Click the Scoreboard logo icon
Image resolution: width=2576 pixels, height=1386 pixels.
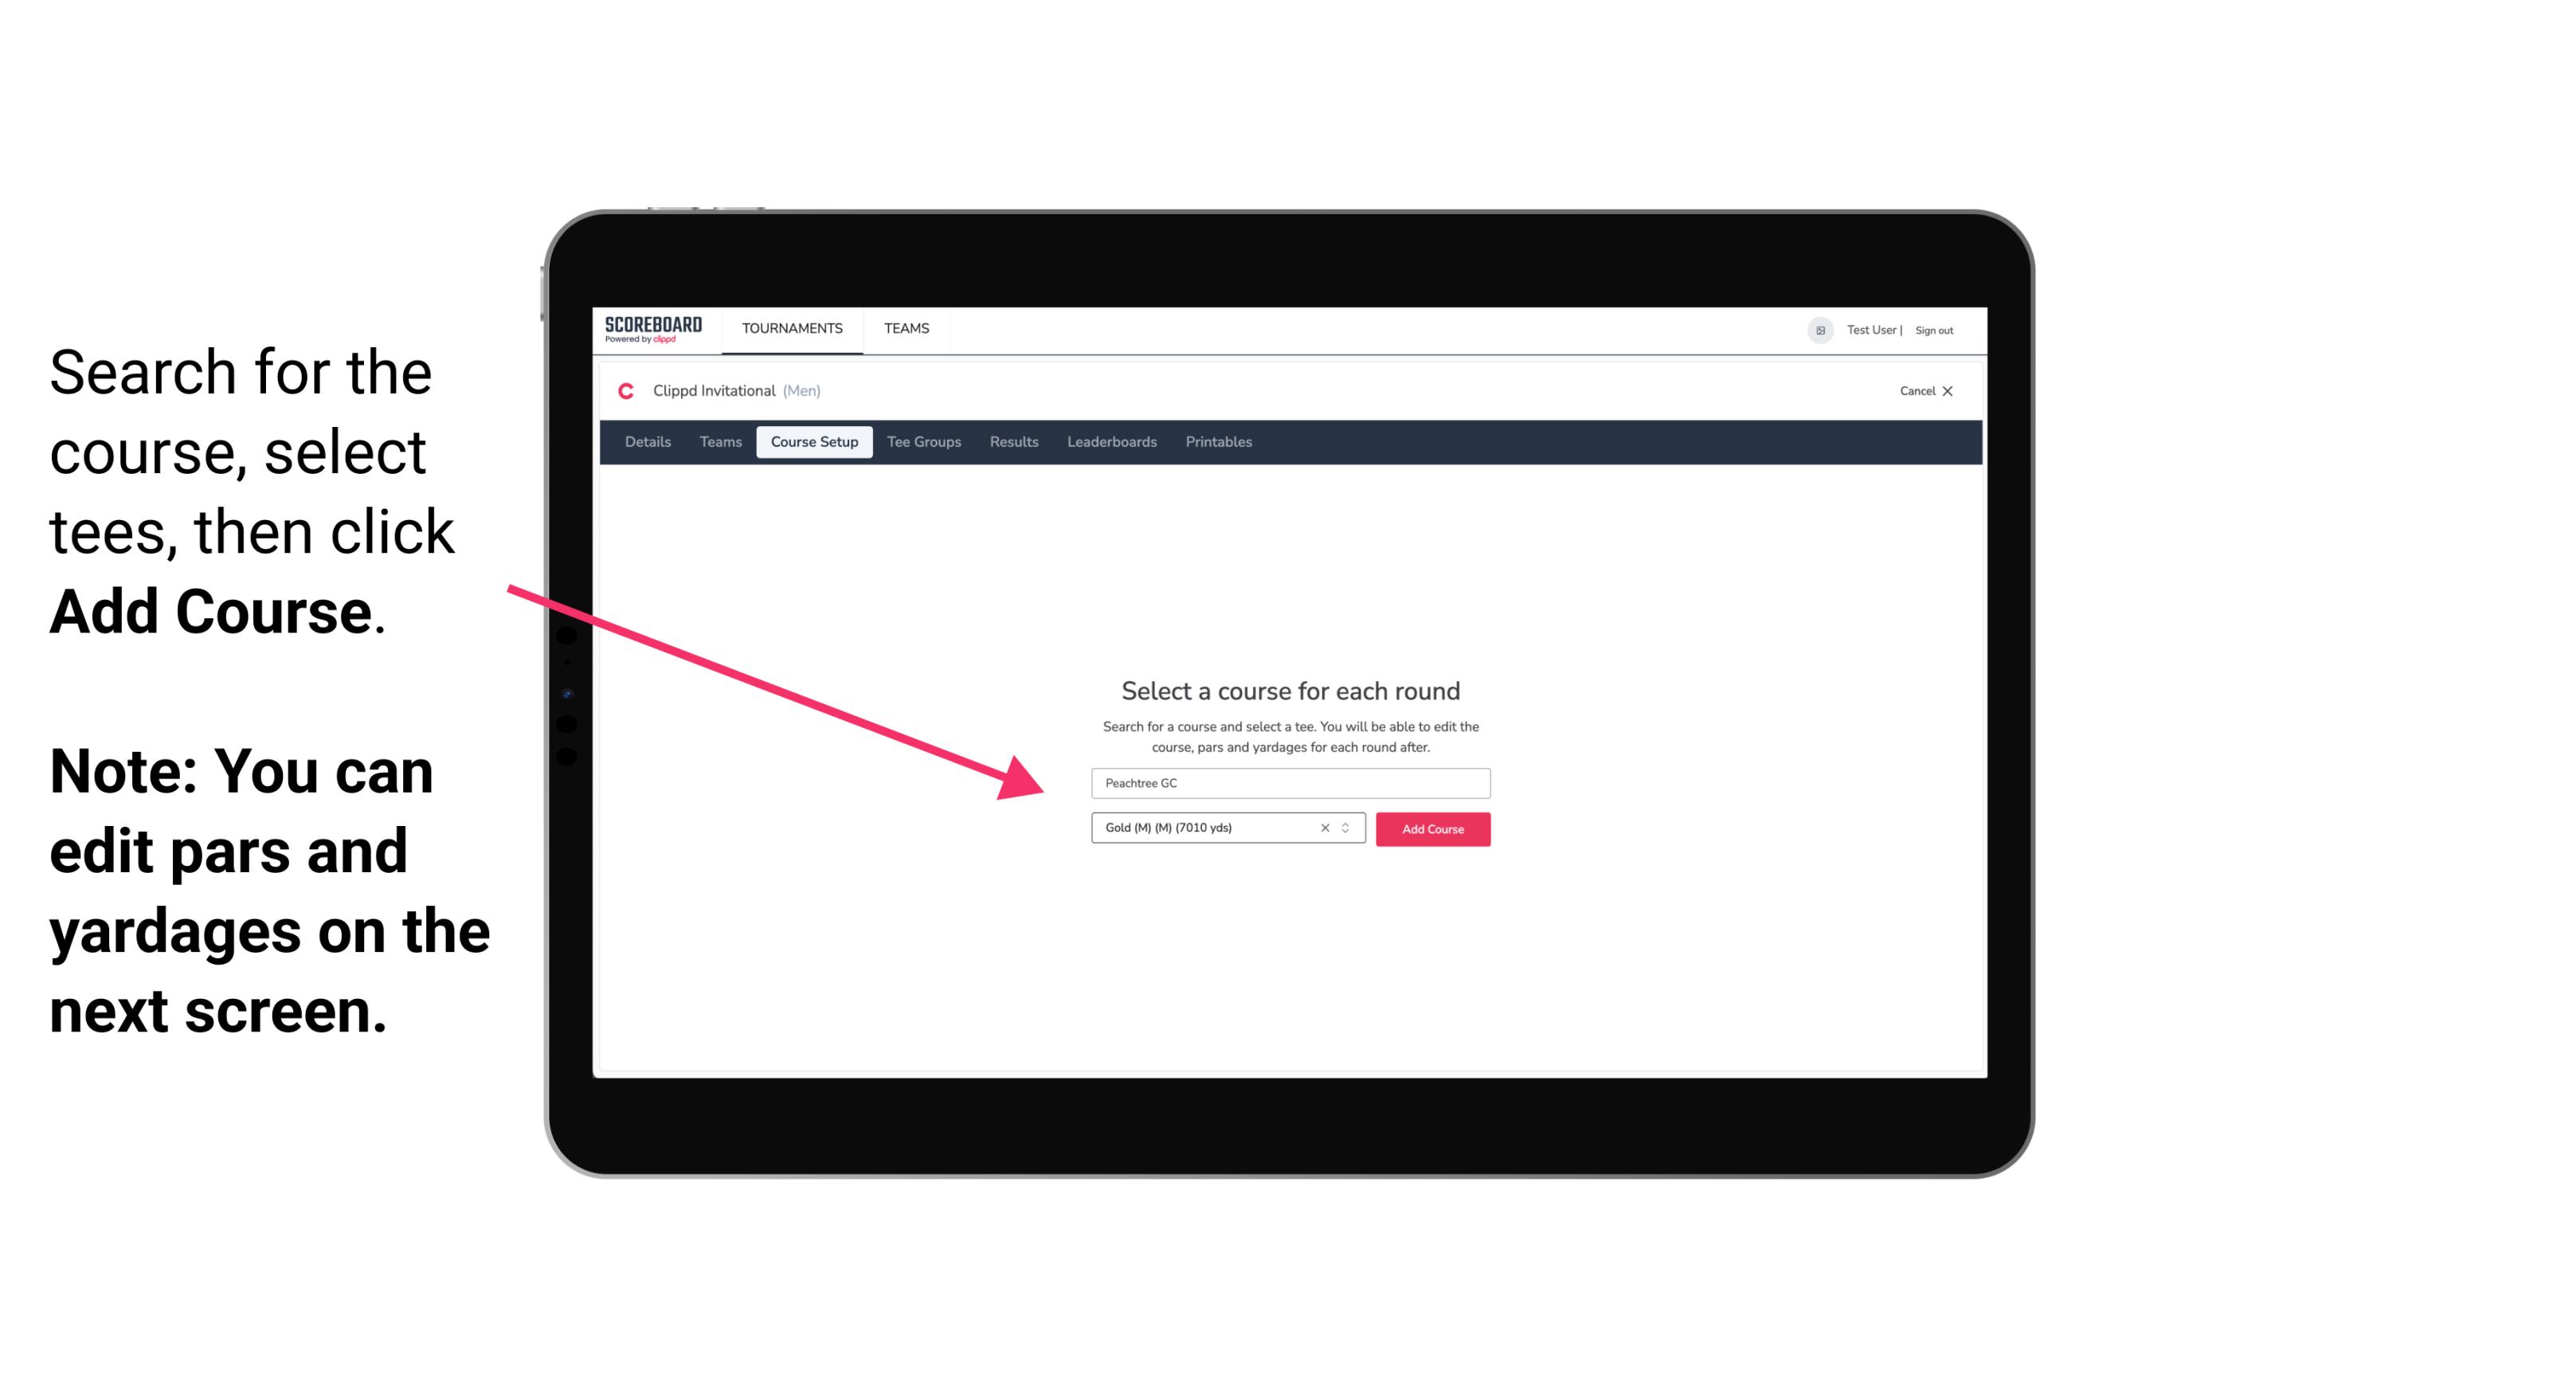655,330
